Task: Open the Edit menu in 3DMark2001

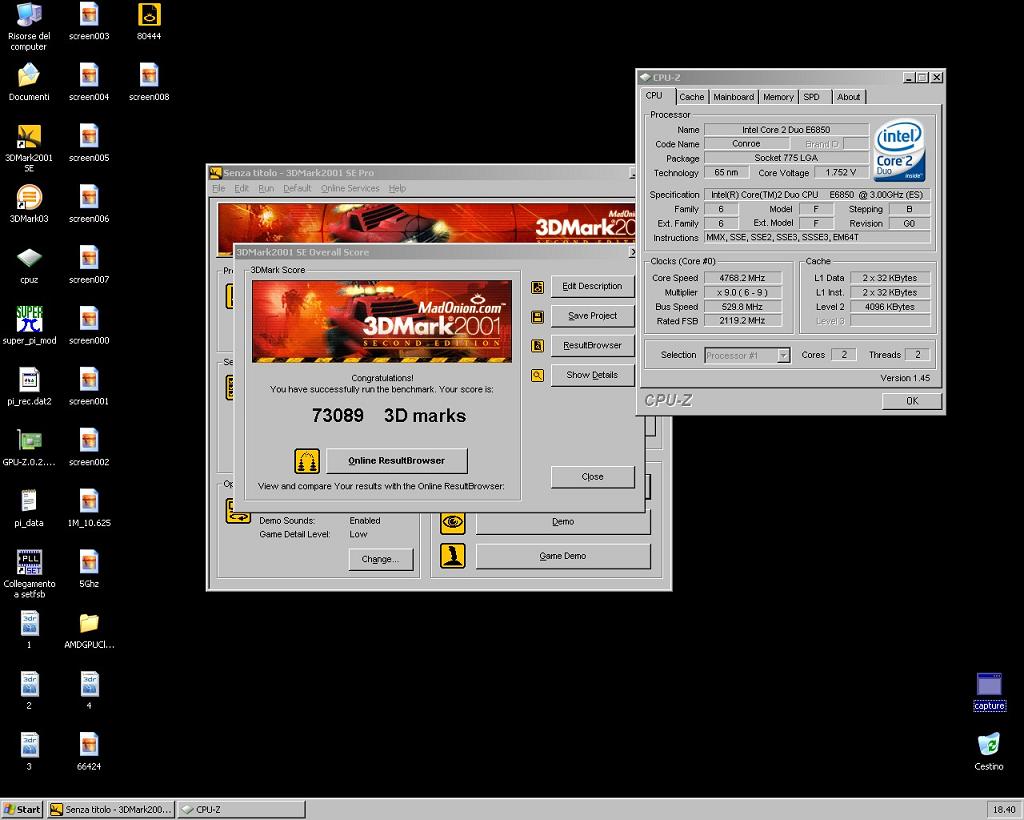Action: coord(242,188)
